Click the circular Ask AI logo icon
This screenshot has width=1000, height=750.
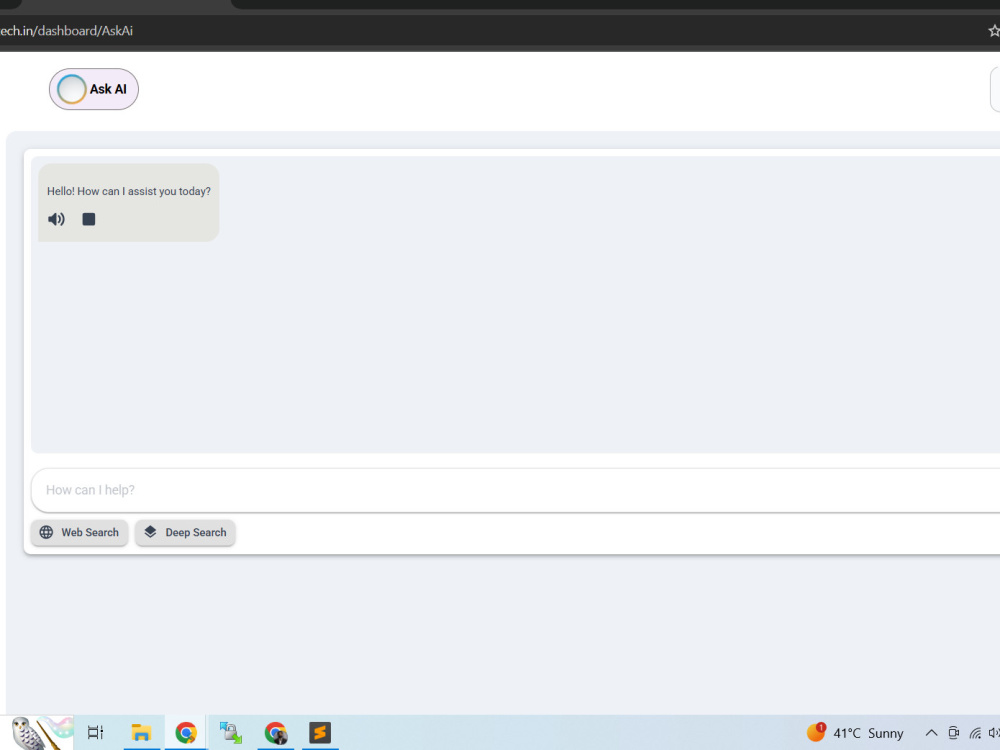(71, 89)
